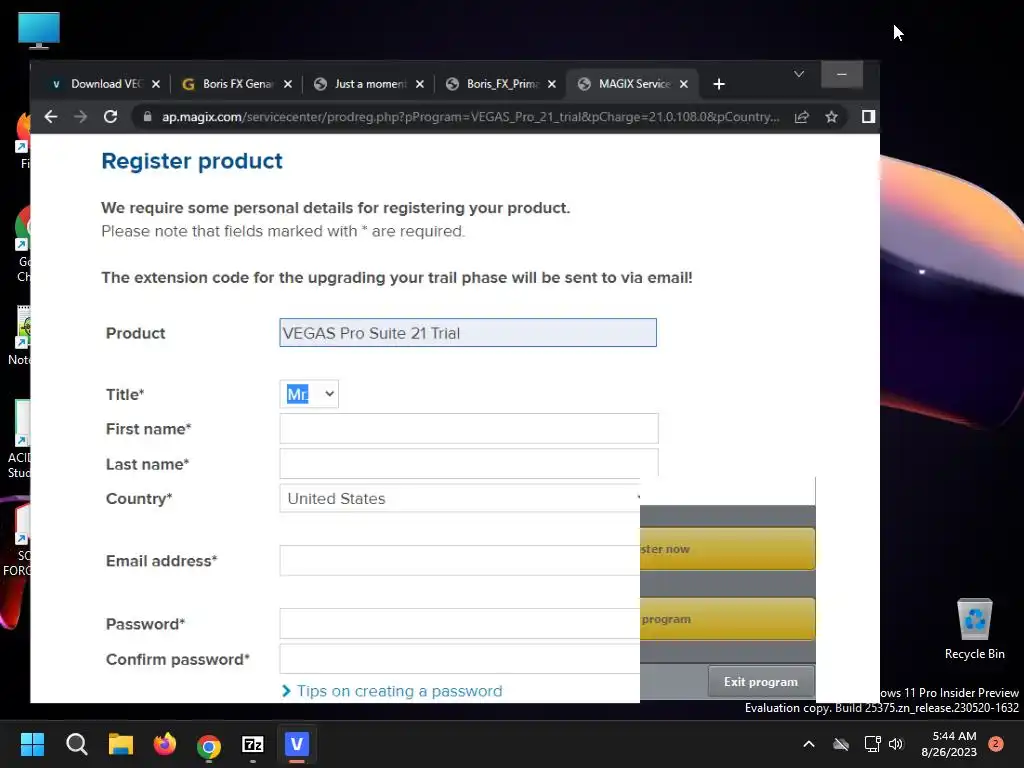Open the notification badge showing 2
This screenshot has height=768, width=1024.
click(996, 744)
